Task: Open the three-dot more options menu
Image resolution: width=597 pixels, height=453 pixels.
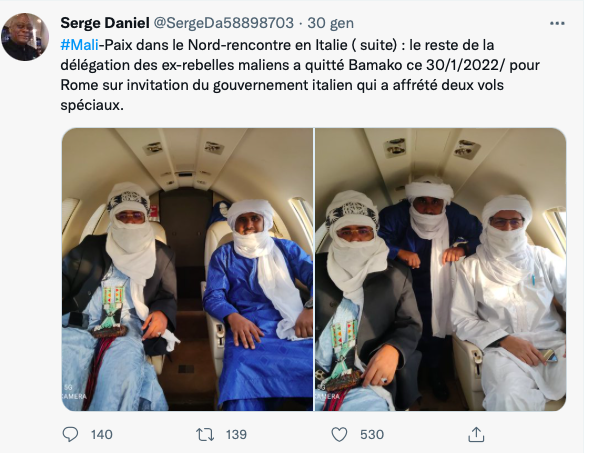Action: (557, 24)
